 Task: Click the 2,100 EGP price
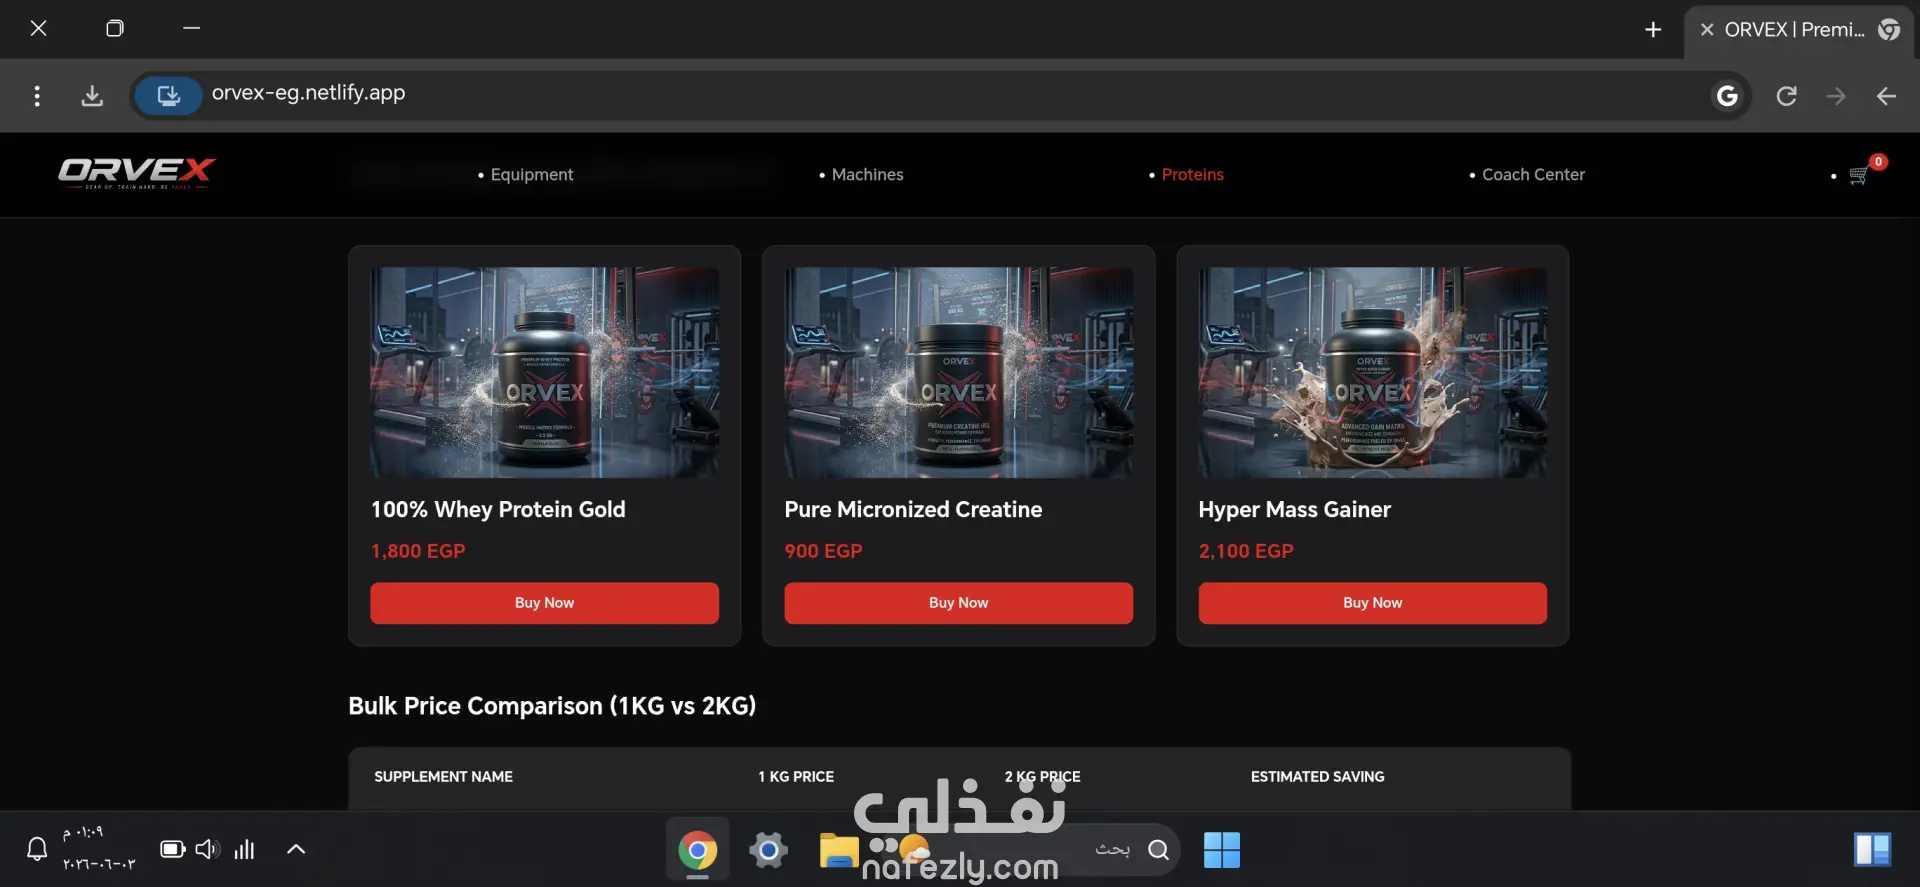[1246, 551]
